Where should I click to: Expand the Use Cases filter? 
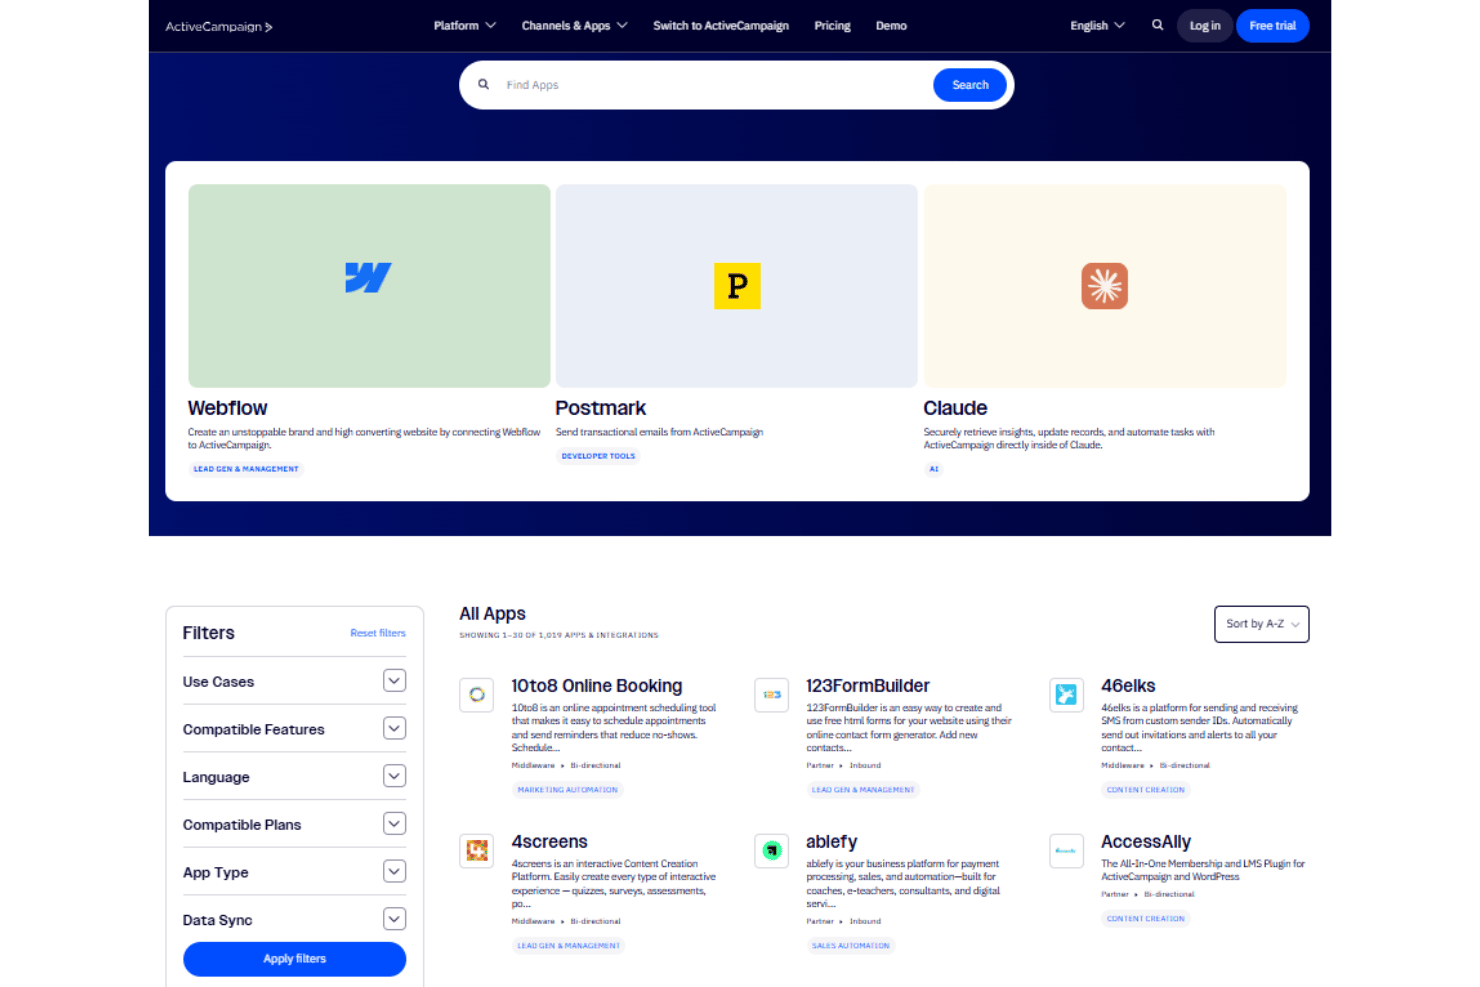[x=394, y=681]
